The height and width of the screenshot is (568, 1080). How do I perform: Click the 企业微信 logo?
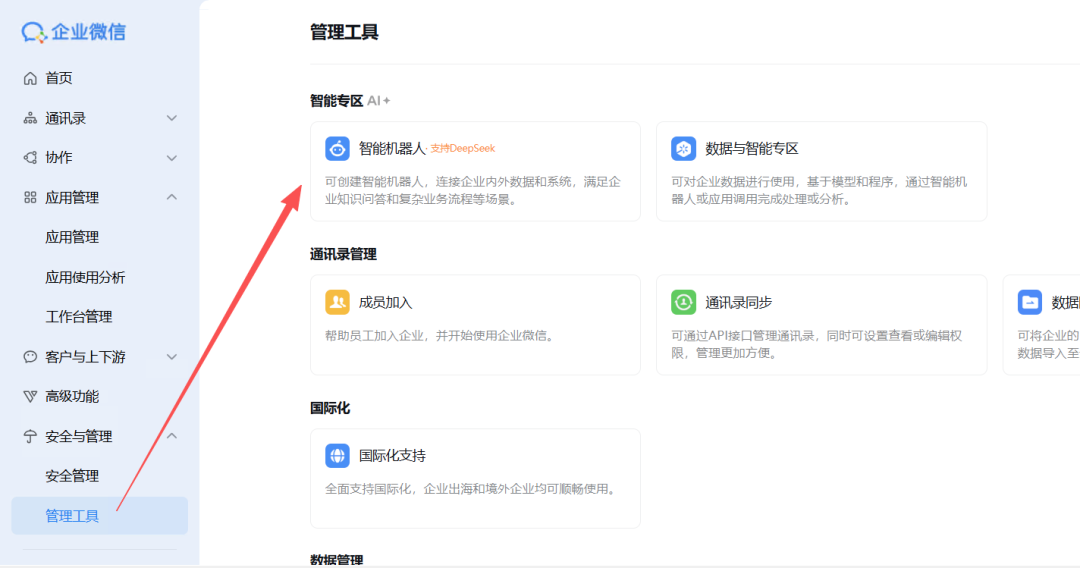point(74,32)
